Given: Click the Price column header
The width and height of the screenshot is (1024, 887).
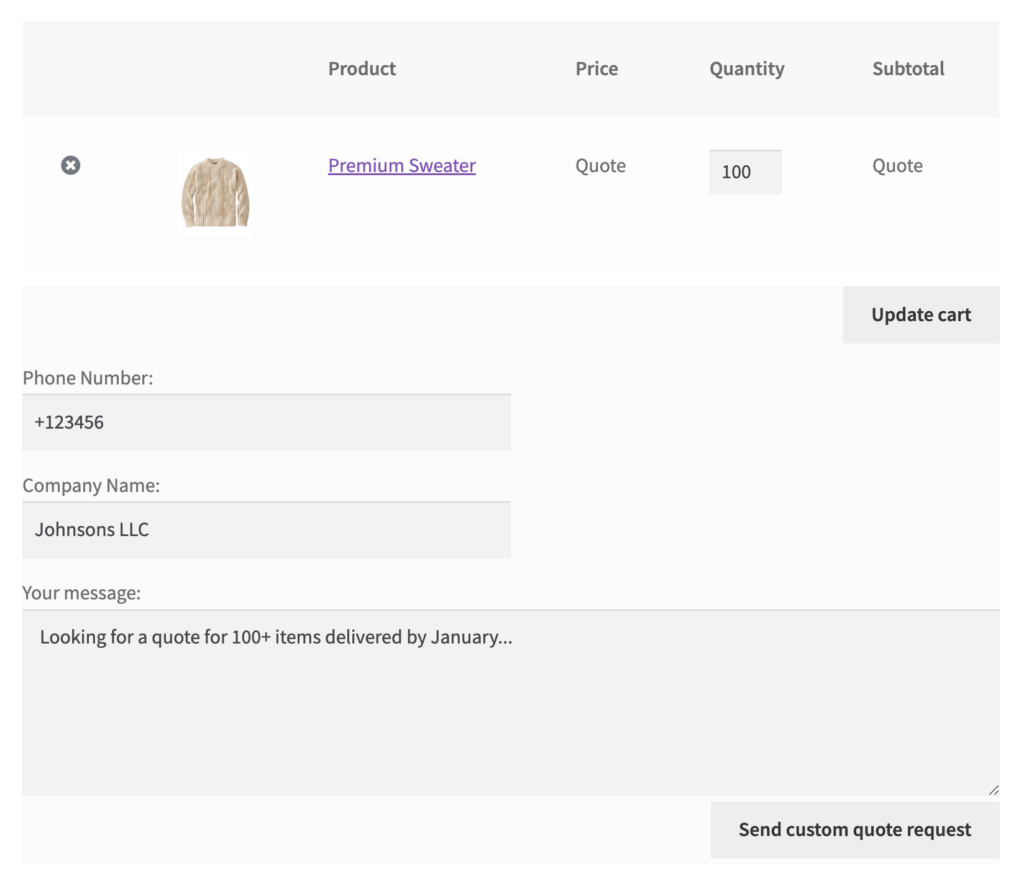Looking at the screenshot, I should pos(596,69).
